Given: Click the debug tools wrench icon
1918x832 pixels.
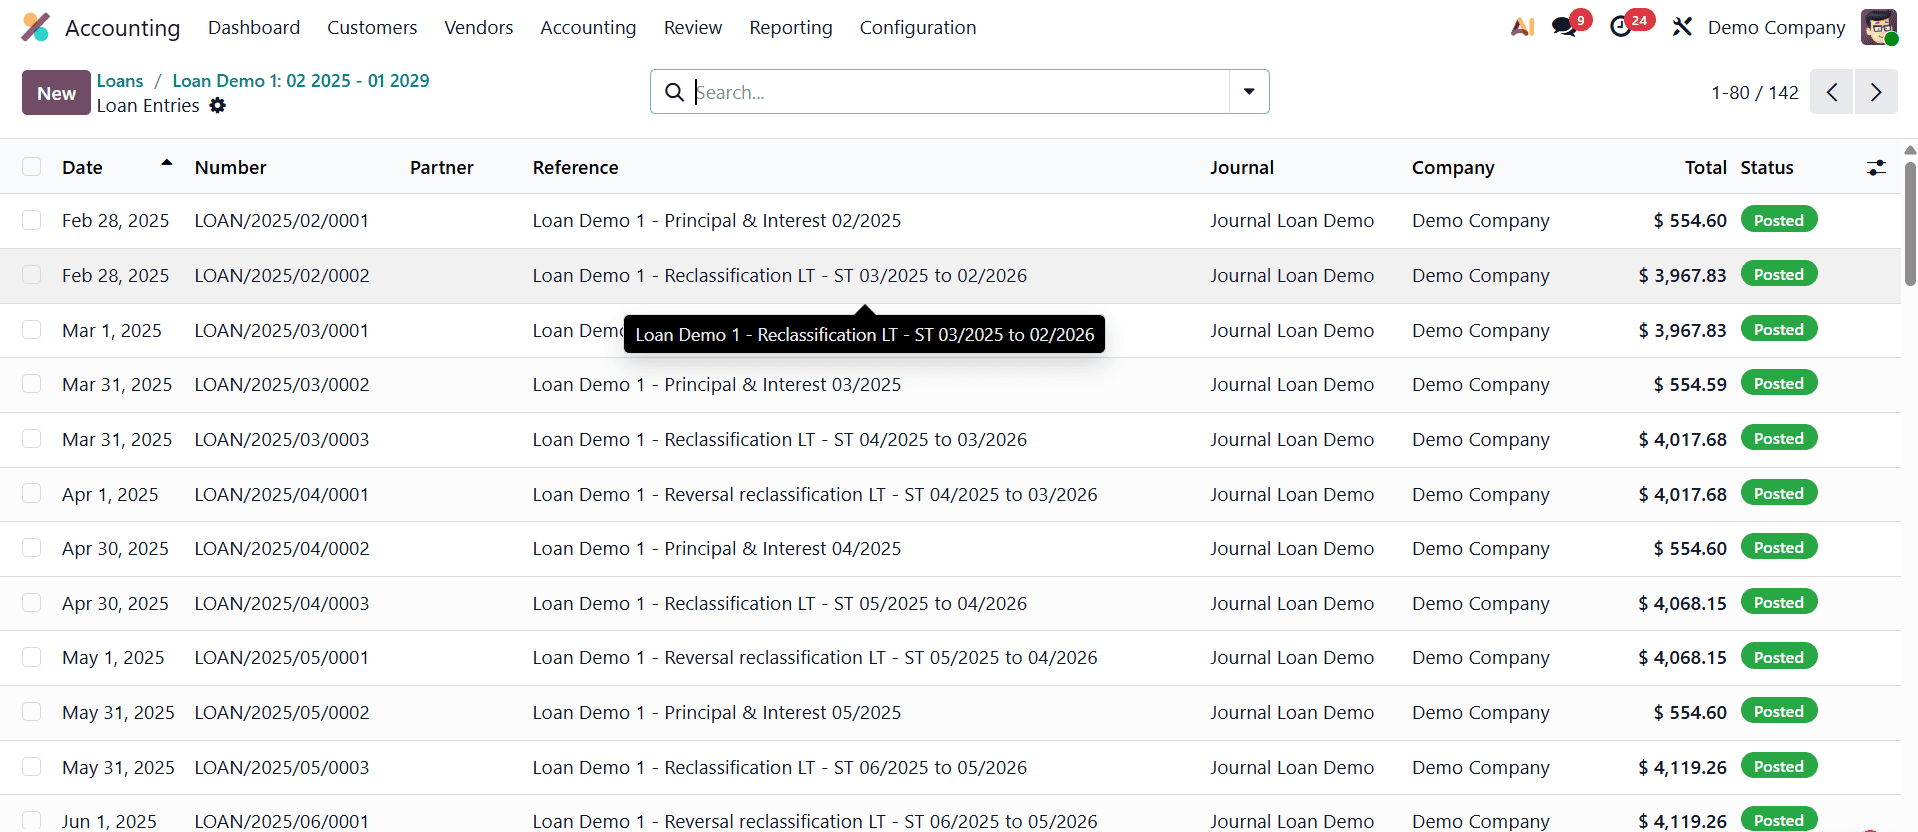Looking at the screenshot, I should point(1682,27).
